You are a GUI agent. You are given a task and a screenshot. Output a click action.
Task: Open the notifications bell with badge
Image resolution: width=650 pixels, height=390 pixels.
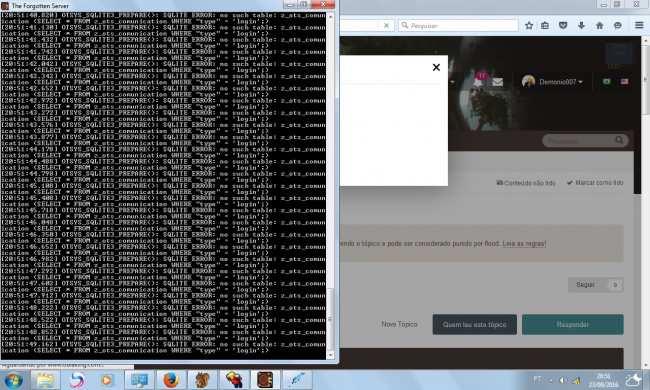click(x=479, y=80)
